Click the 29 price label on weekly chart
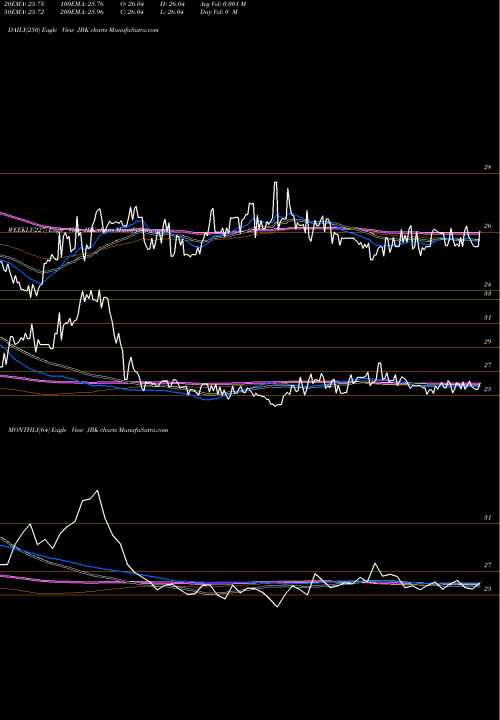The height and width of the screenshot is (720, 500). pos(488,342)
